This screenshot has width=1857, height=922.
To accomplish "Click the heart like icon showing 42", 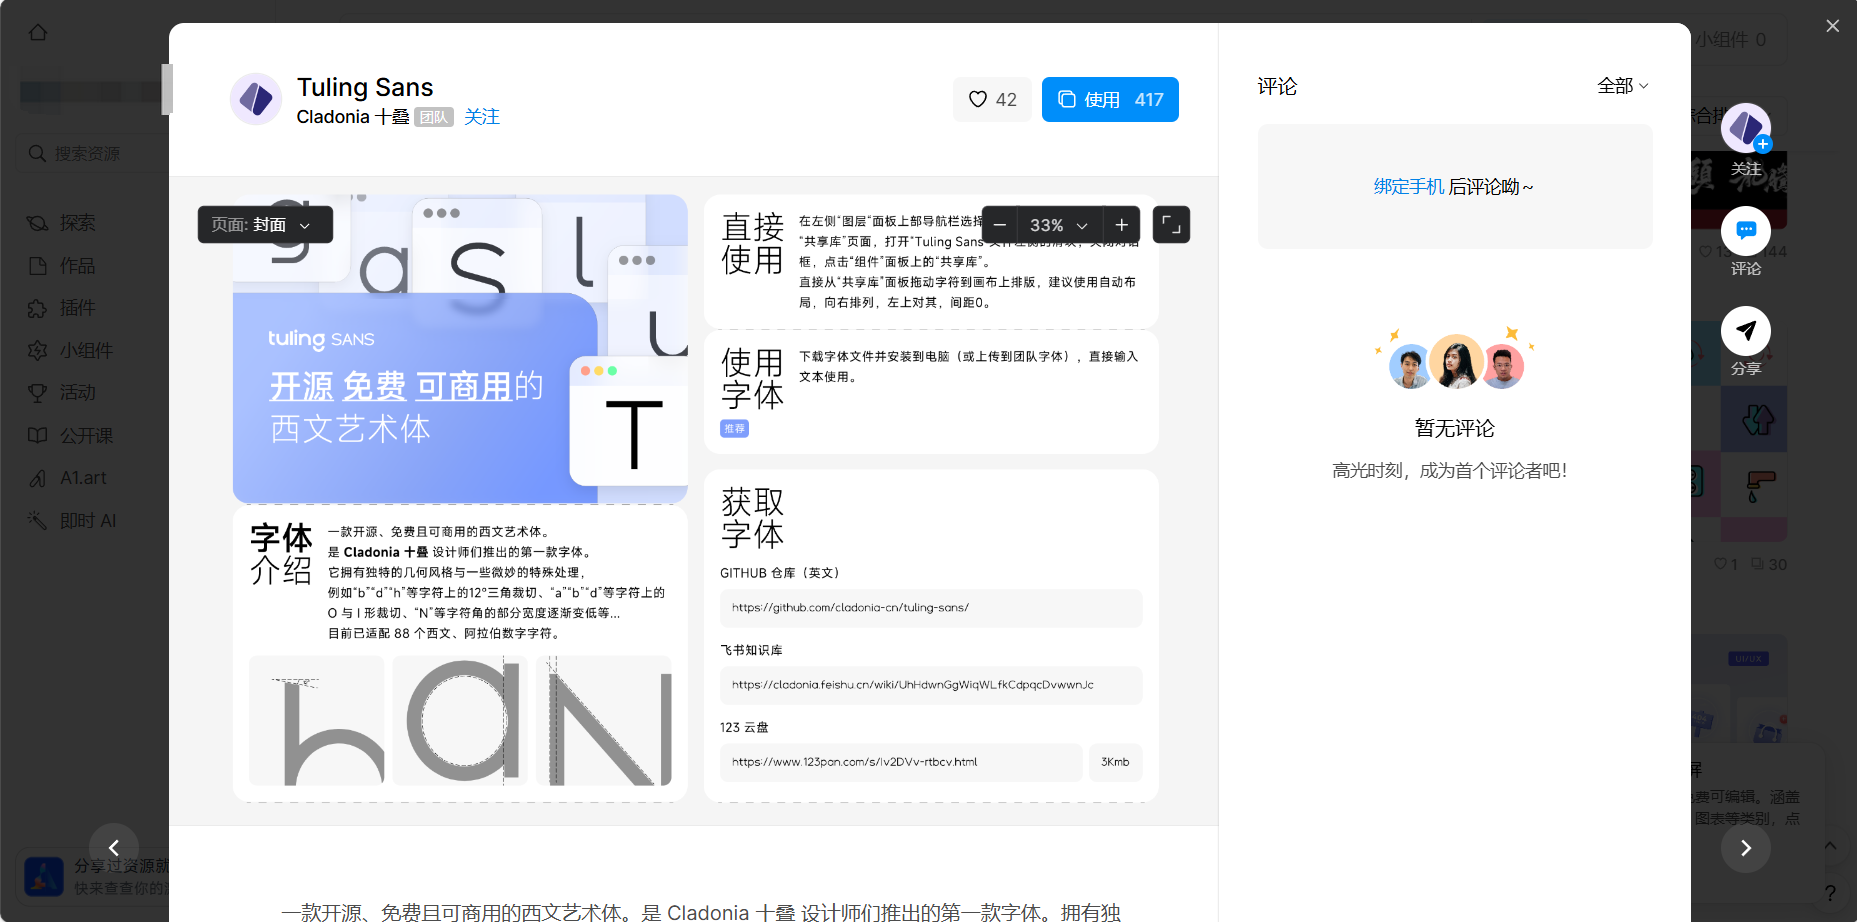I will 991,99.
